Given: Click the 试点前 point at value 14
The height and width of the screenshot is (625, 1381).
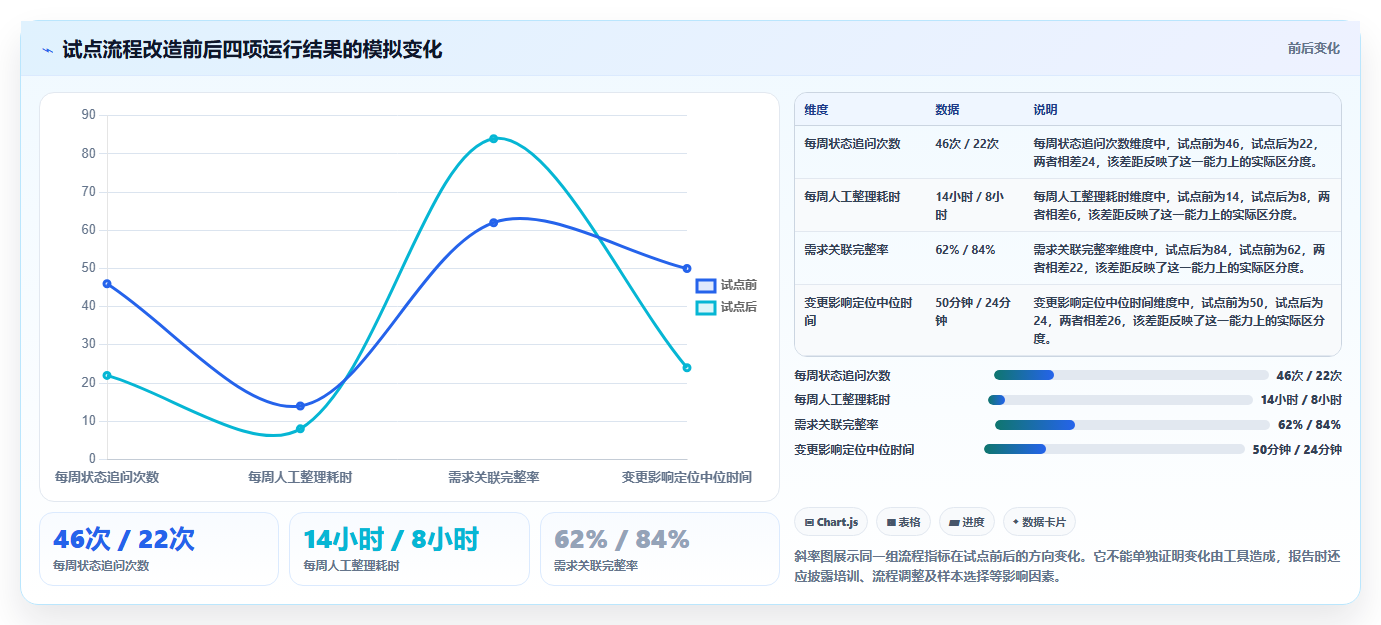Looking at the screenshot, I should pos(300,406).
